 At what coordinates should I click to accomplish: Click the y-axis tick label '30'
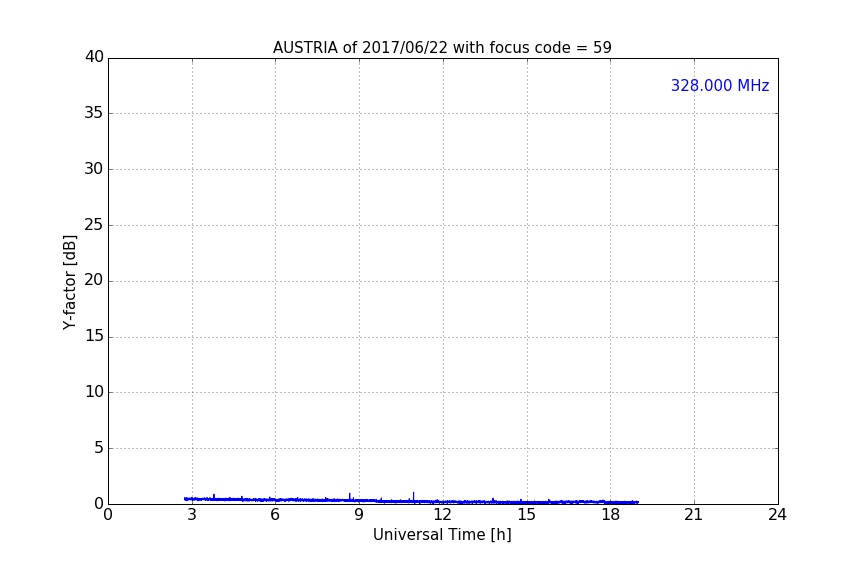click(94, 169)
